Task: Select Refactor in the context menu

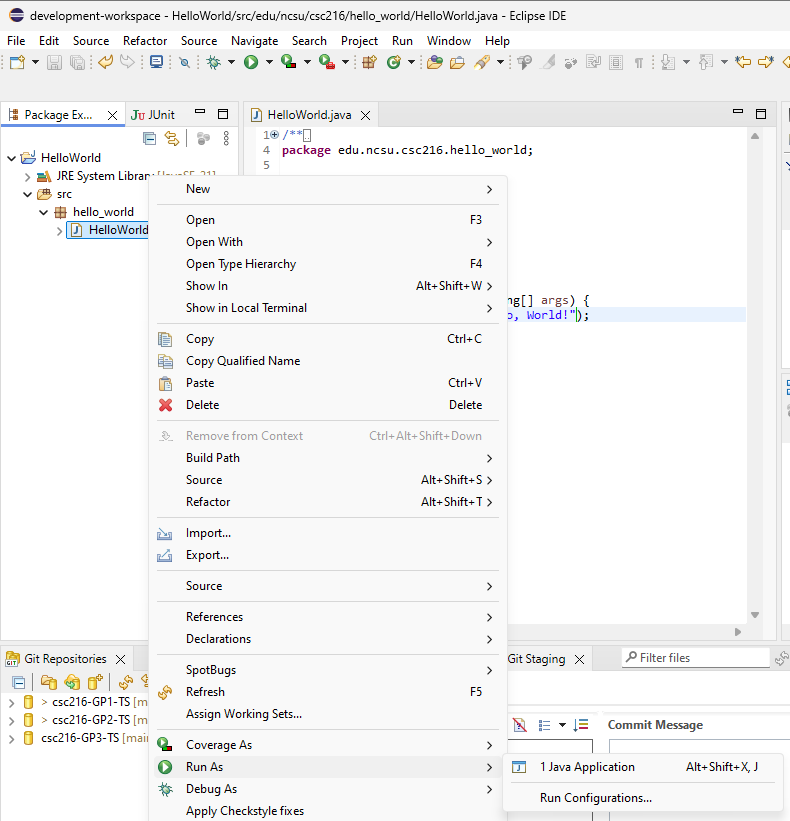Action: tap(328, 502)
